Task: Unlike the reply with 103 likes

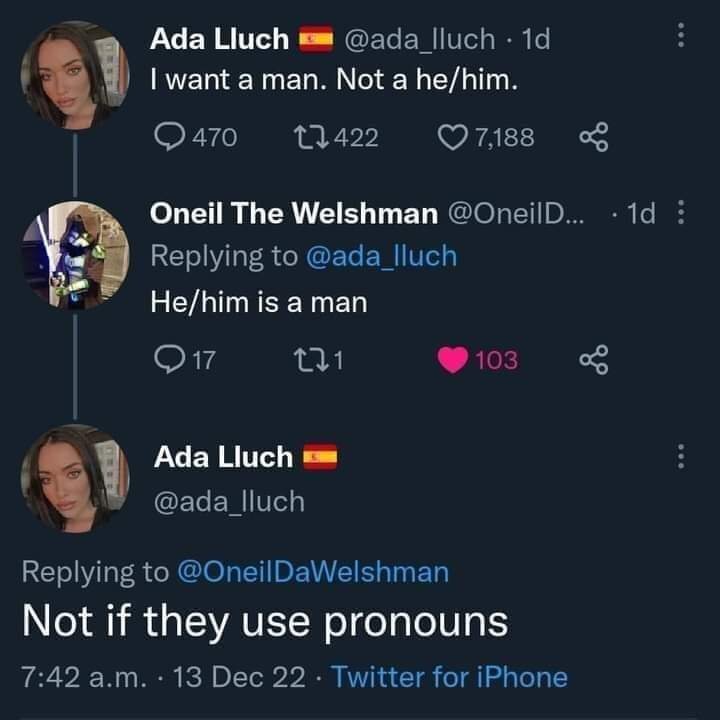Action: (454, 359)
